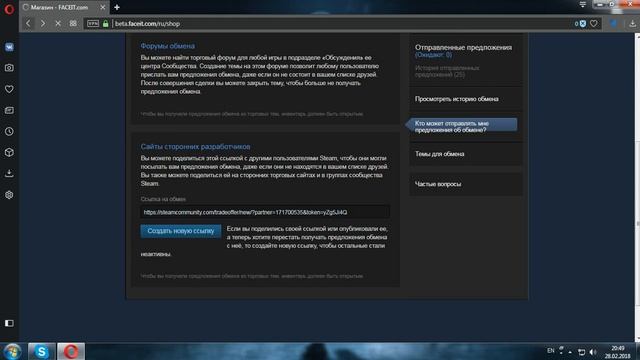Open Отправленные предложения section
This screenshot has height=360, width=640.
pos(463,47)
